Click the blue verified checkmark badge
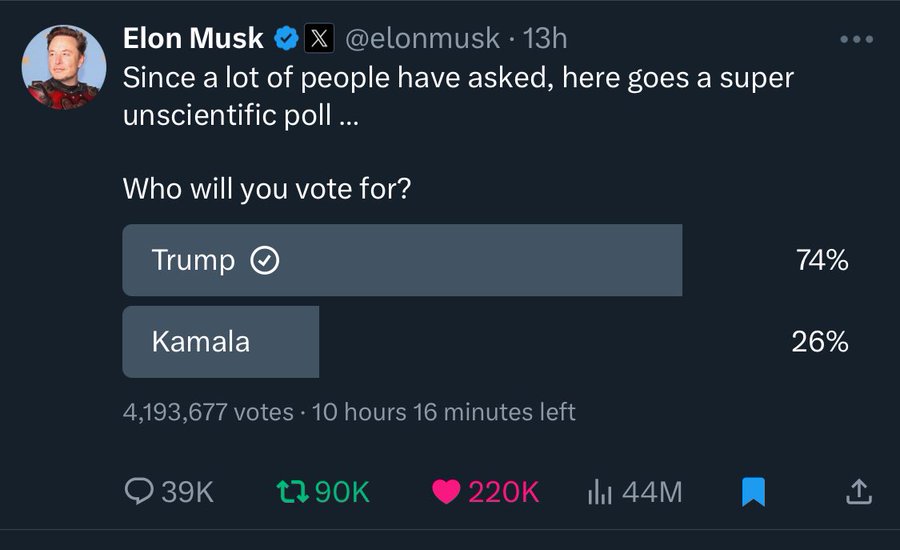This screenshot has width=900, height=550. click(x=287, y=39)
